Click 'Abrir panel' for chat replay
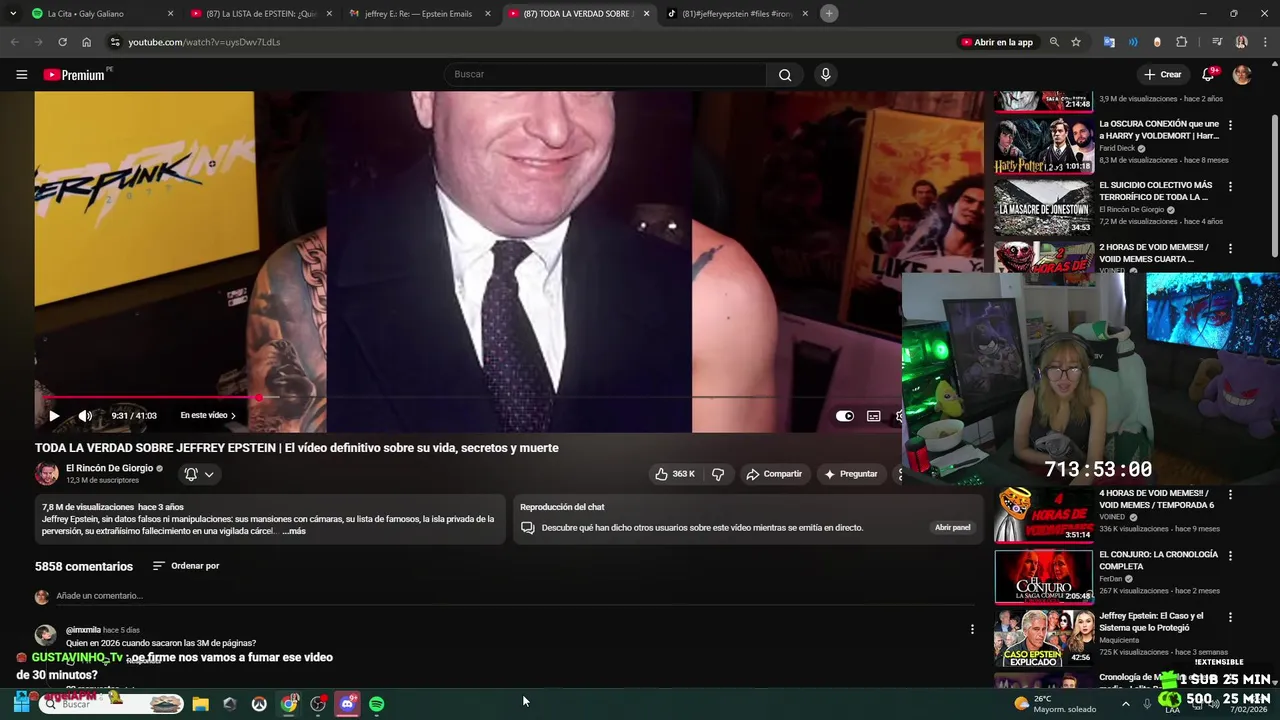Viewport: 1280px width, 720px height. [952, 527]
